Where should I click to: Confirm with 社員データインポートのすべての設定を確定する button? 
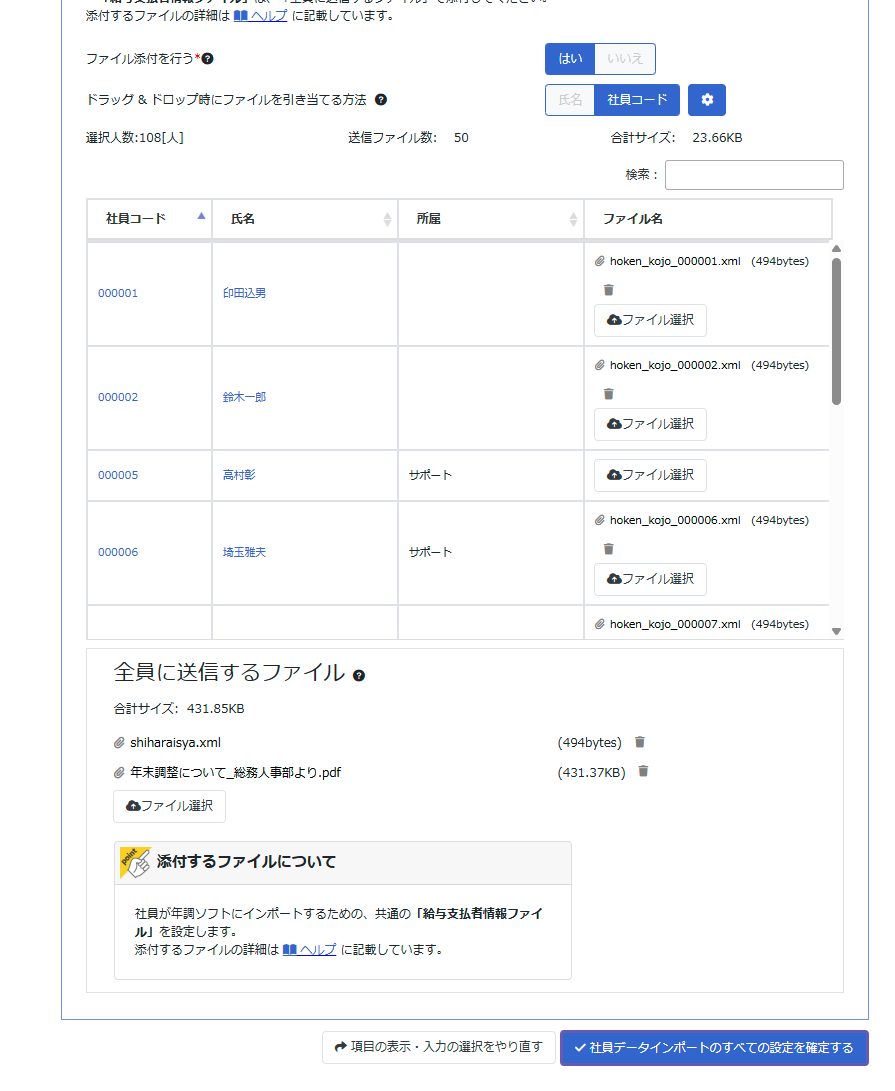point(713,1048)
